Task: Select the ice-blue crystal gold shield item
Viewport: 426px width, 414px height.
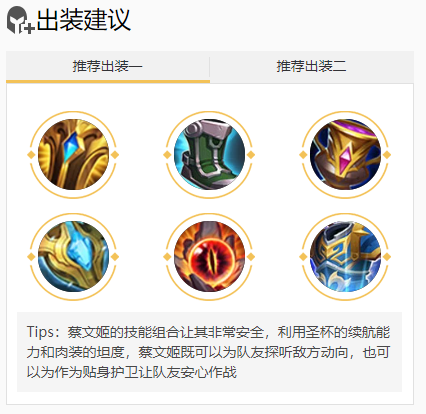Action: [73, 257]
